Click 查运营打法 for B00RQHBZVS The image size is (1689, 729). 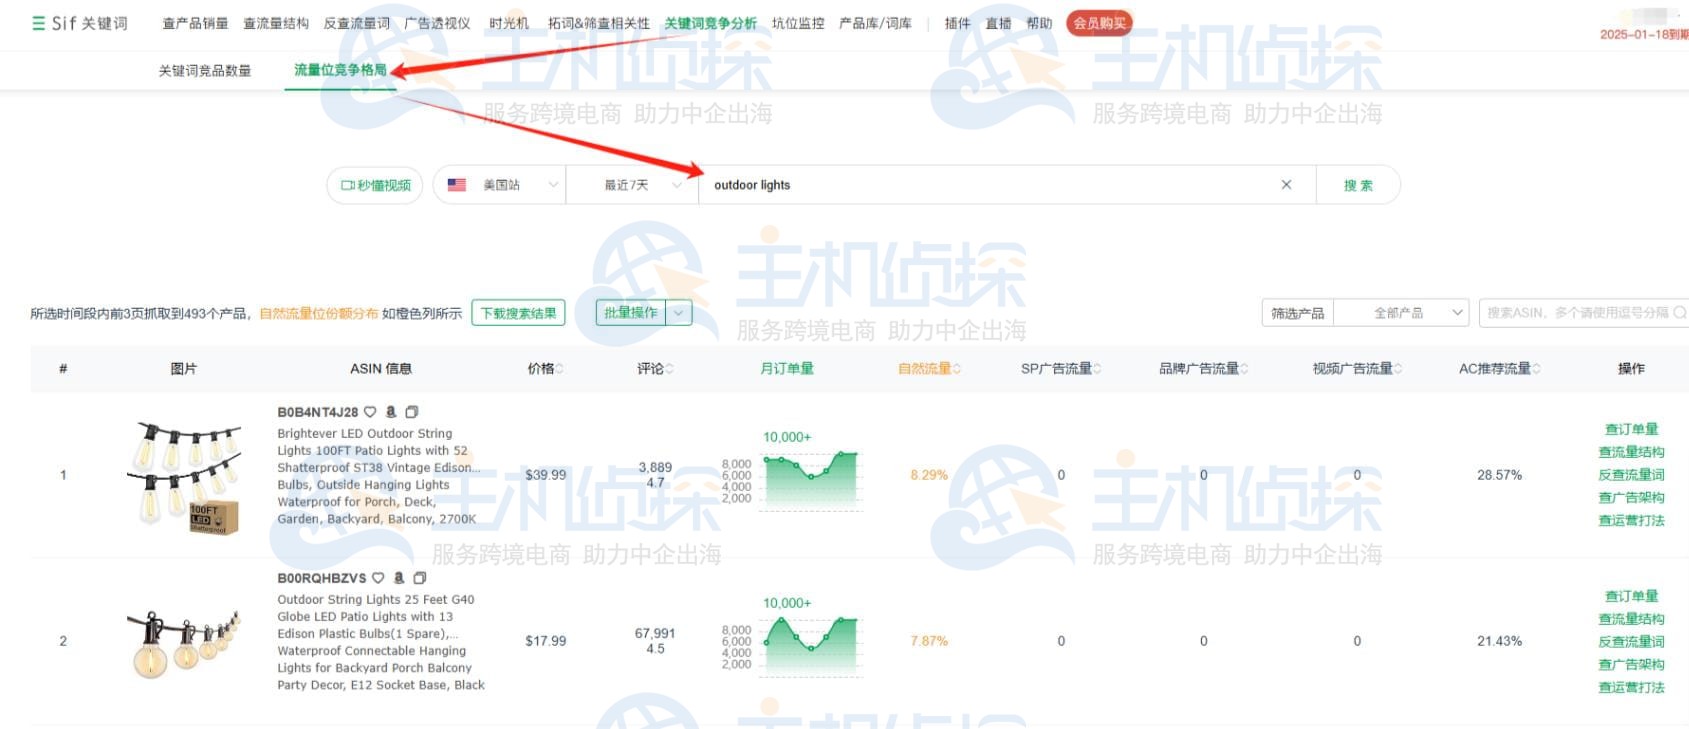click(x=1631, y=687)
